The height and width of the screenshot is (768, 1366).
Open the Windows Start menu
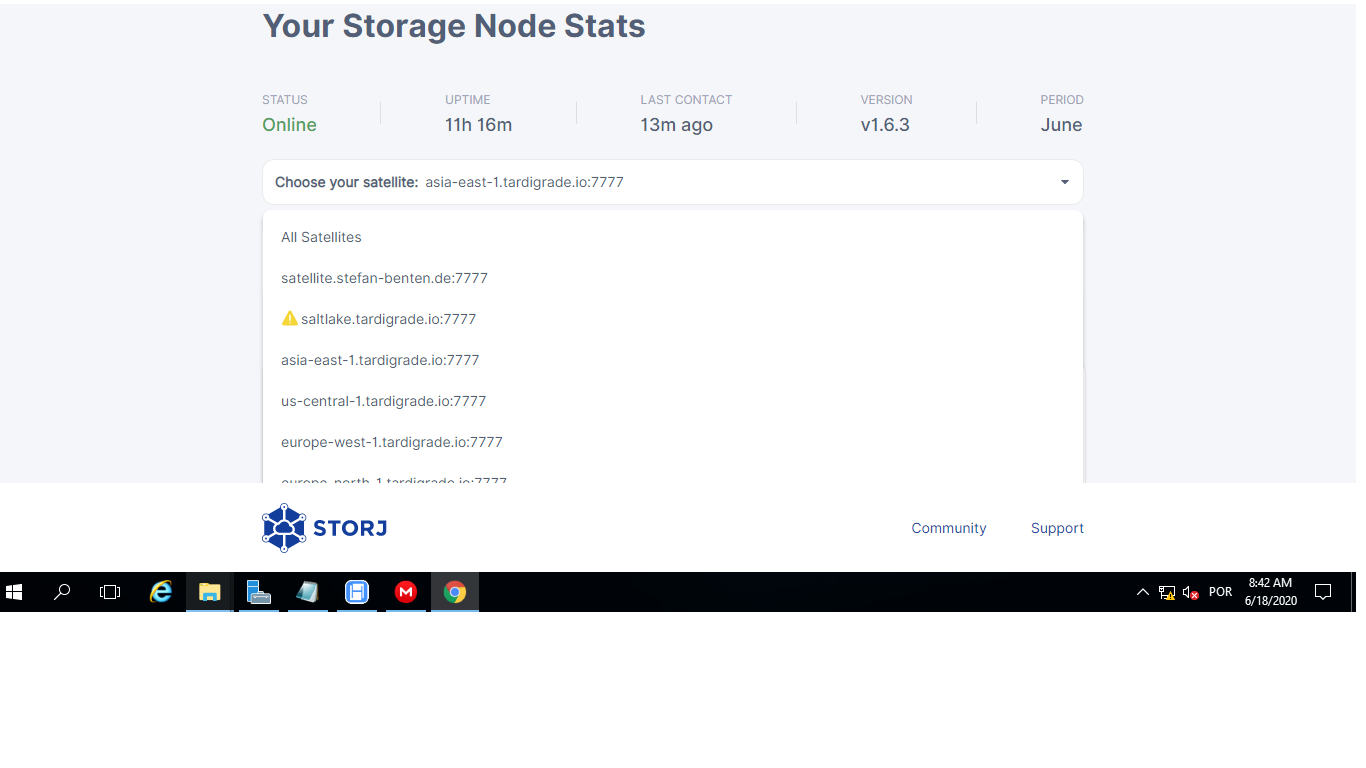(x=14, y=592)
